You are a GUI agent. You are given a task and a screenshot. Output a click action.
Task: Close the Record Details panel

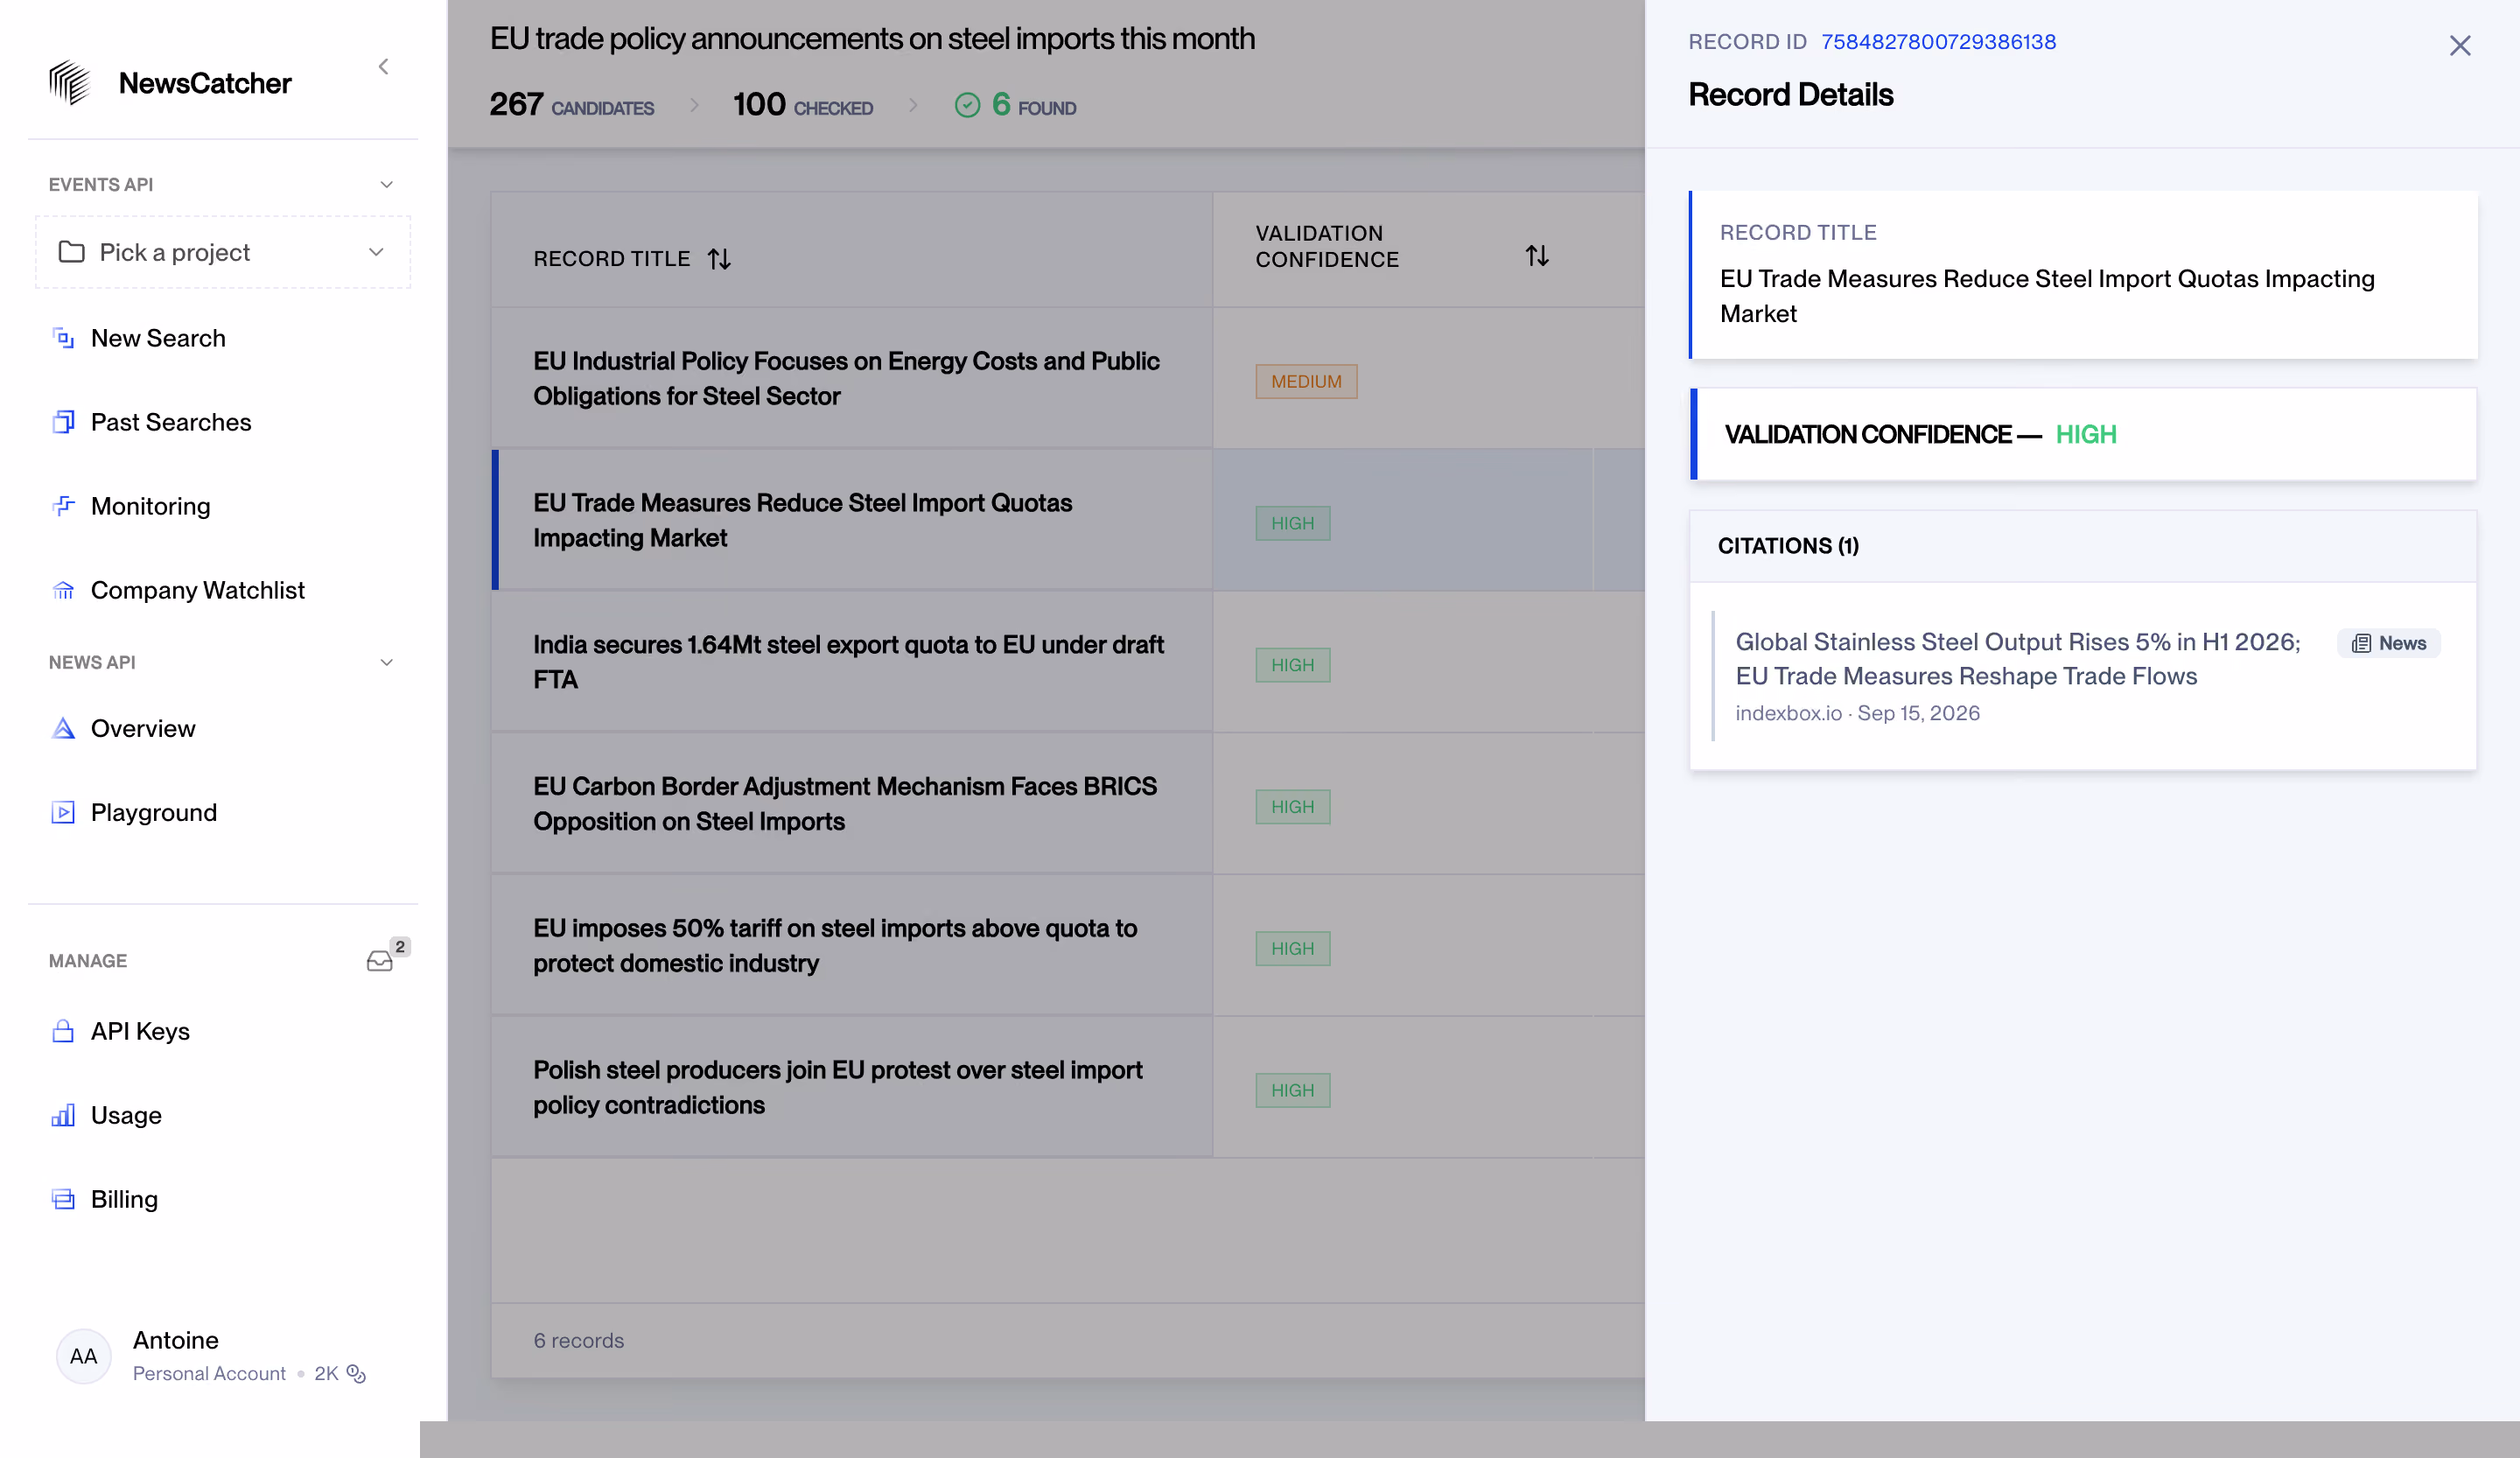pyautogui.click(x=2460, y=46)
